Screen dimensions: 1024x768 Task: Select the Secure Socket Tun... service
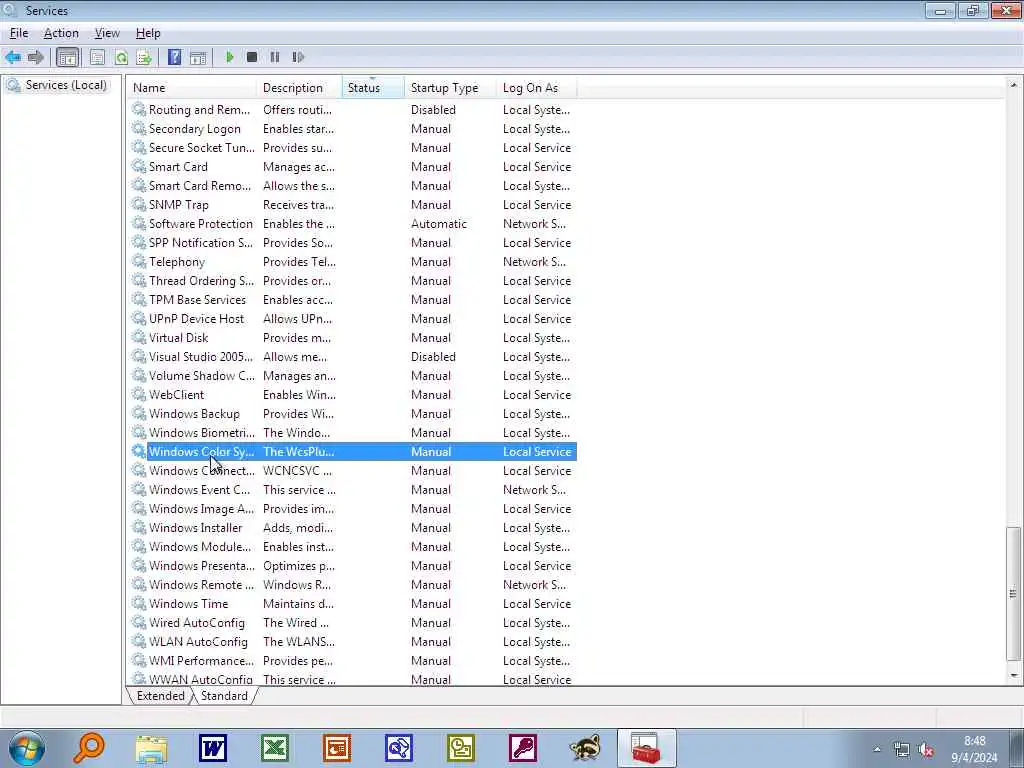pos(353,148)
